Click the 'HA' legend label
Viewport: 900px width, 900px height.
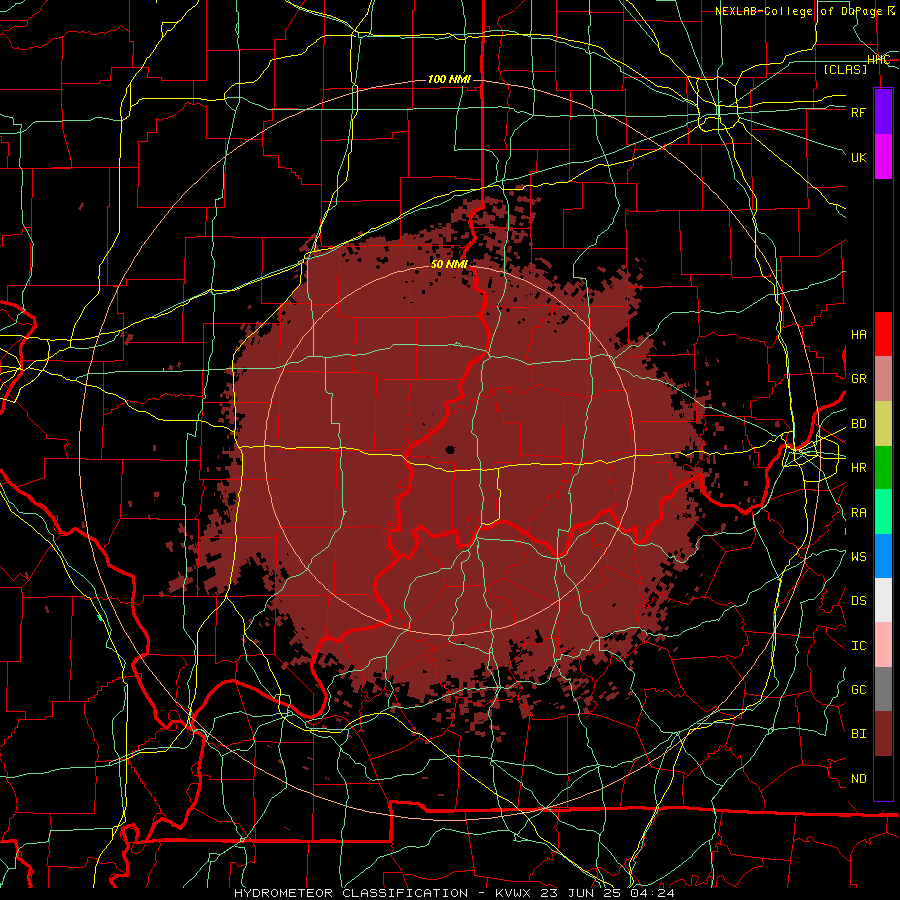[x=858, y=335]
